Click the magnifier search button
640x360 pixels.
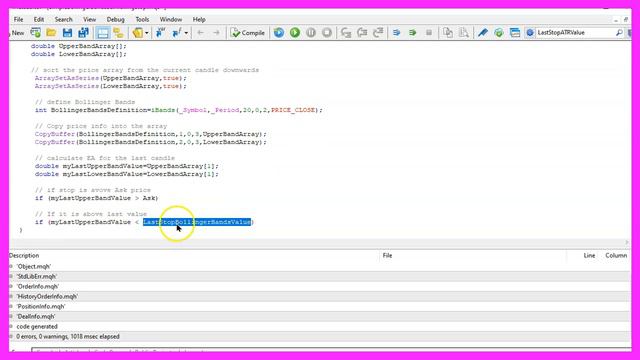619,33
